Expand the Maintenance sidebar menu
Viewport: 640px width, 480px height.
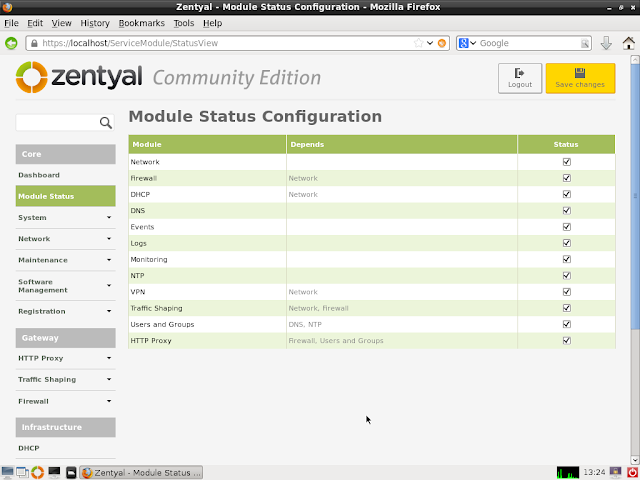click(65, 260)
